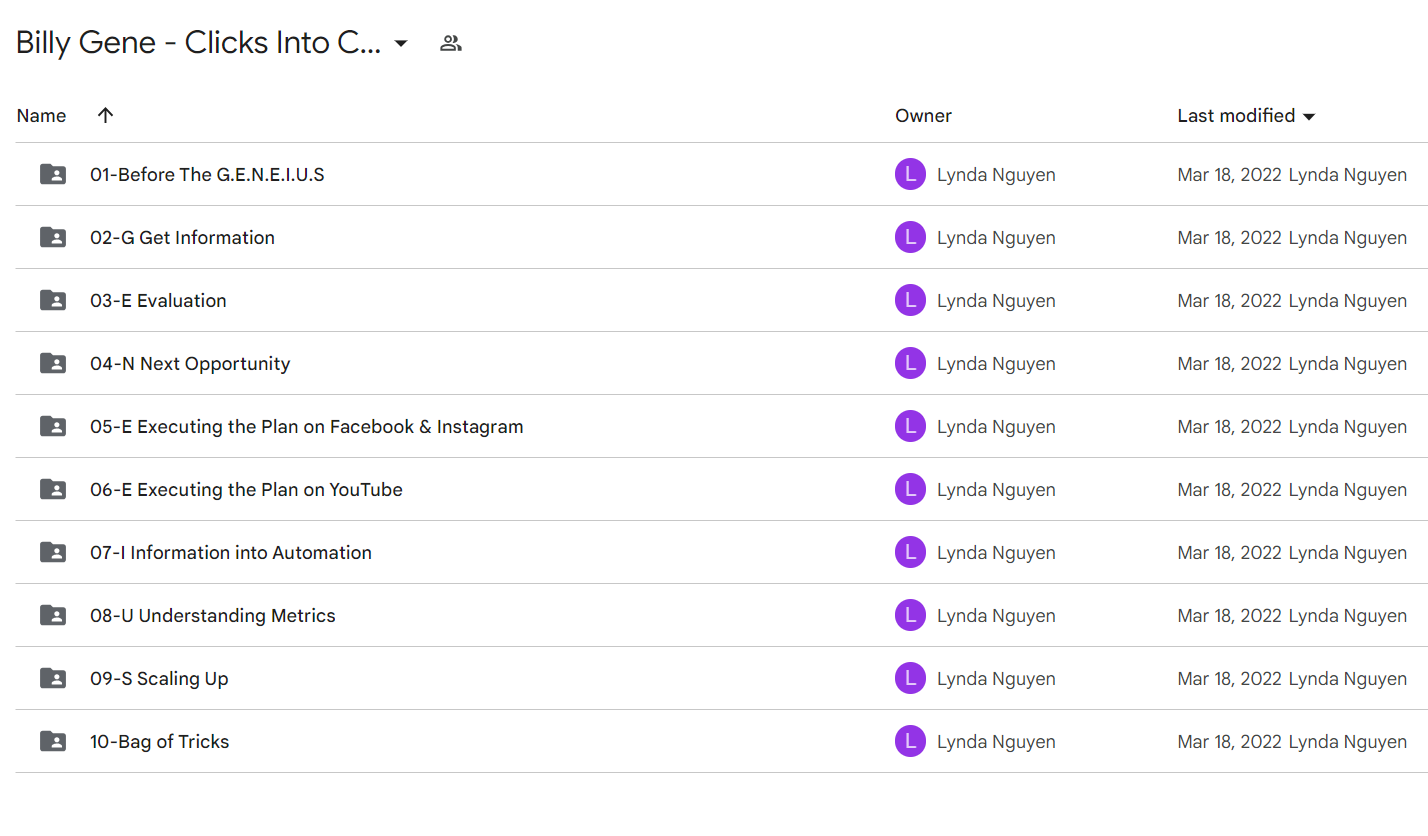Screen dimensions: 1428x836
Task: Click shared folder icon for 10-Bag of Tricks
Action: (53, 741)
